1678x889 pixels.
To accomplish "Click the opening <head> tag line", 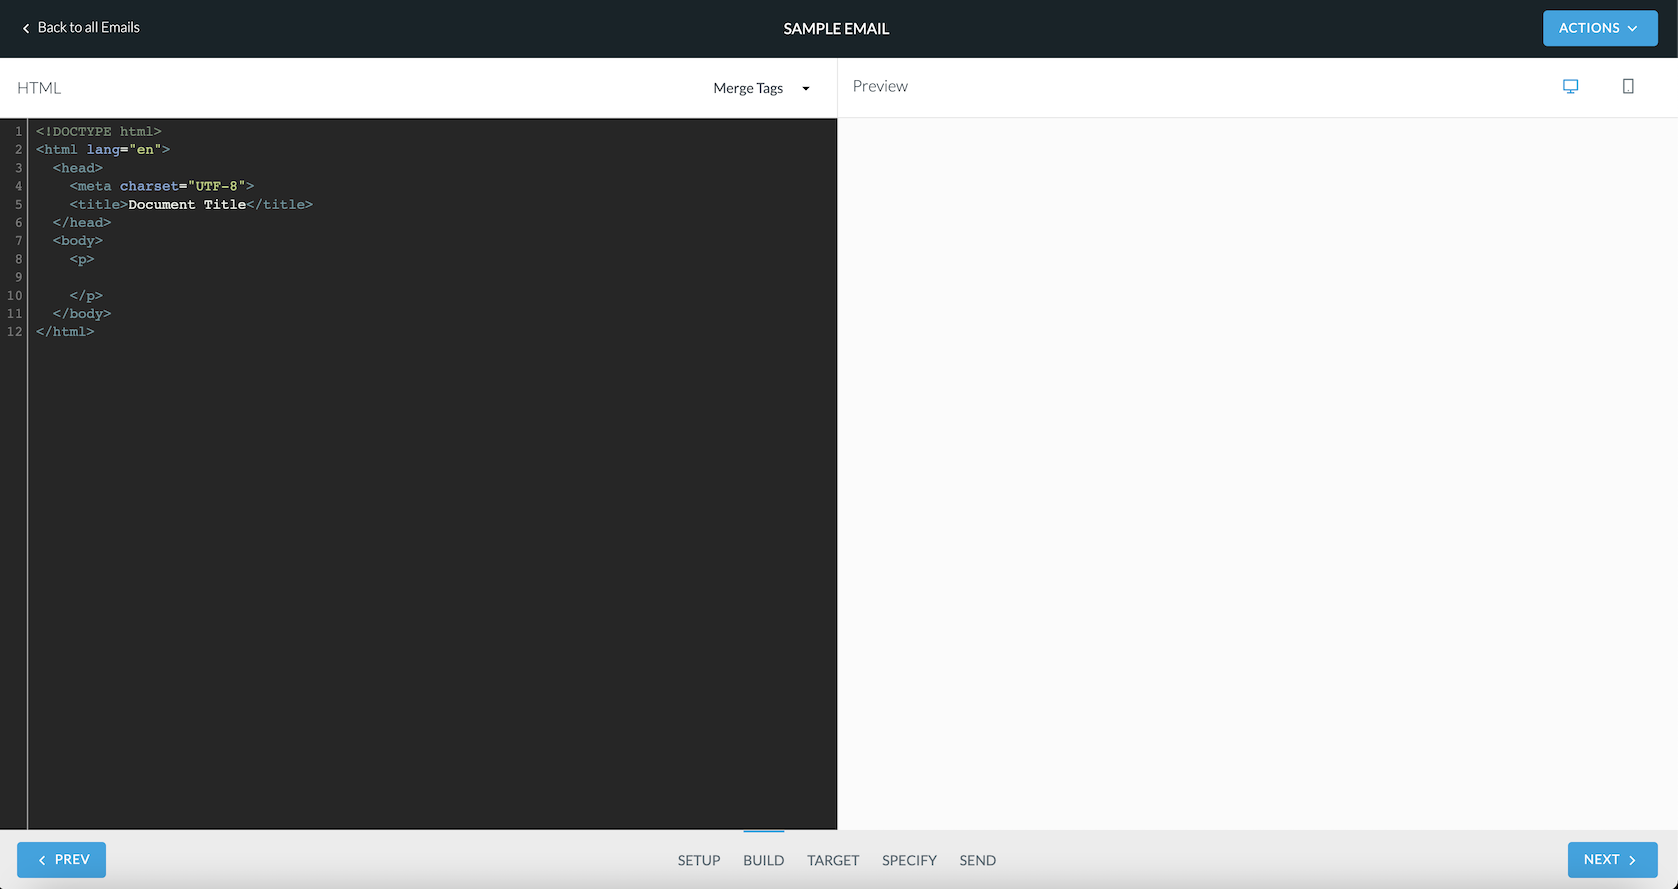I will coord(78,168).
